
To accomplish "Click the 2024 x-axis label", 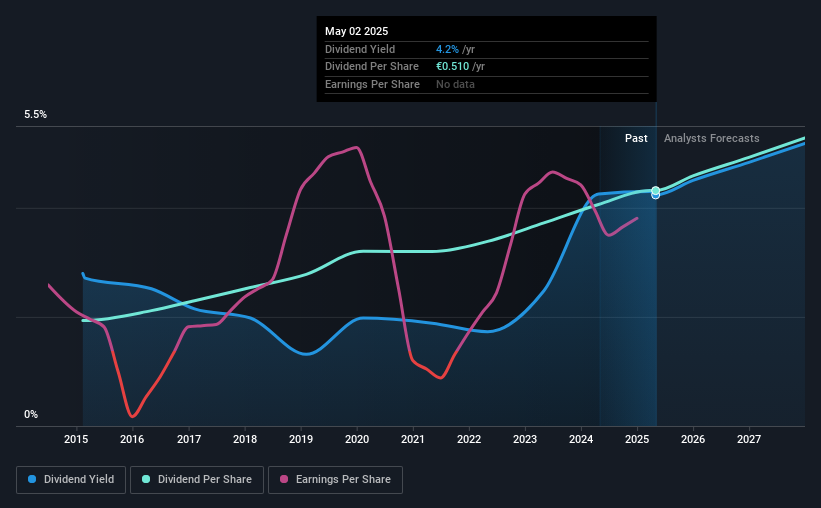I will (x=581, y=439).
